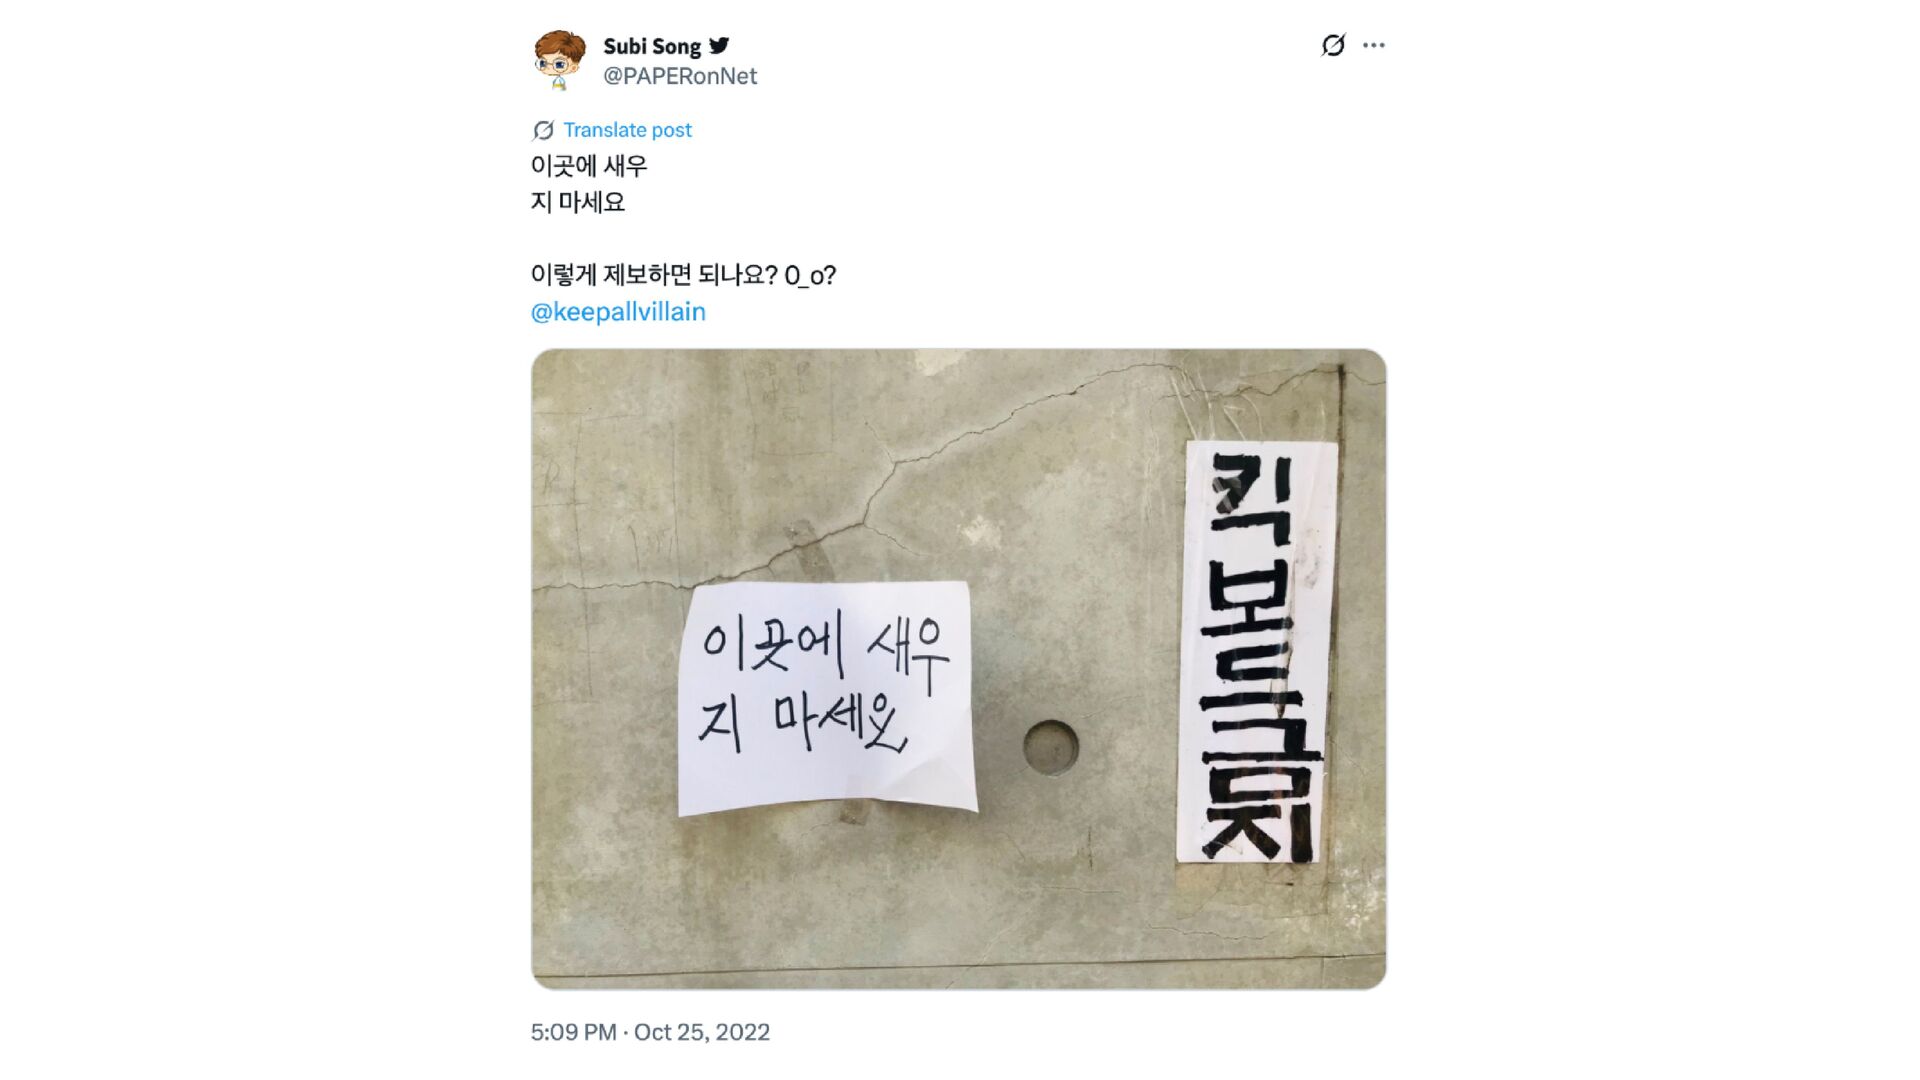Click the vertical black-lettered sign in photo

(1258, 652)
